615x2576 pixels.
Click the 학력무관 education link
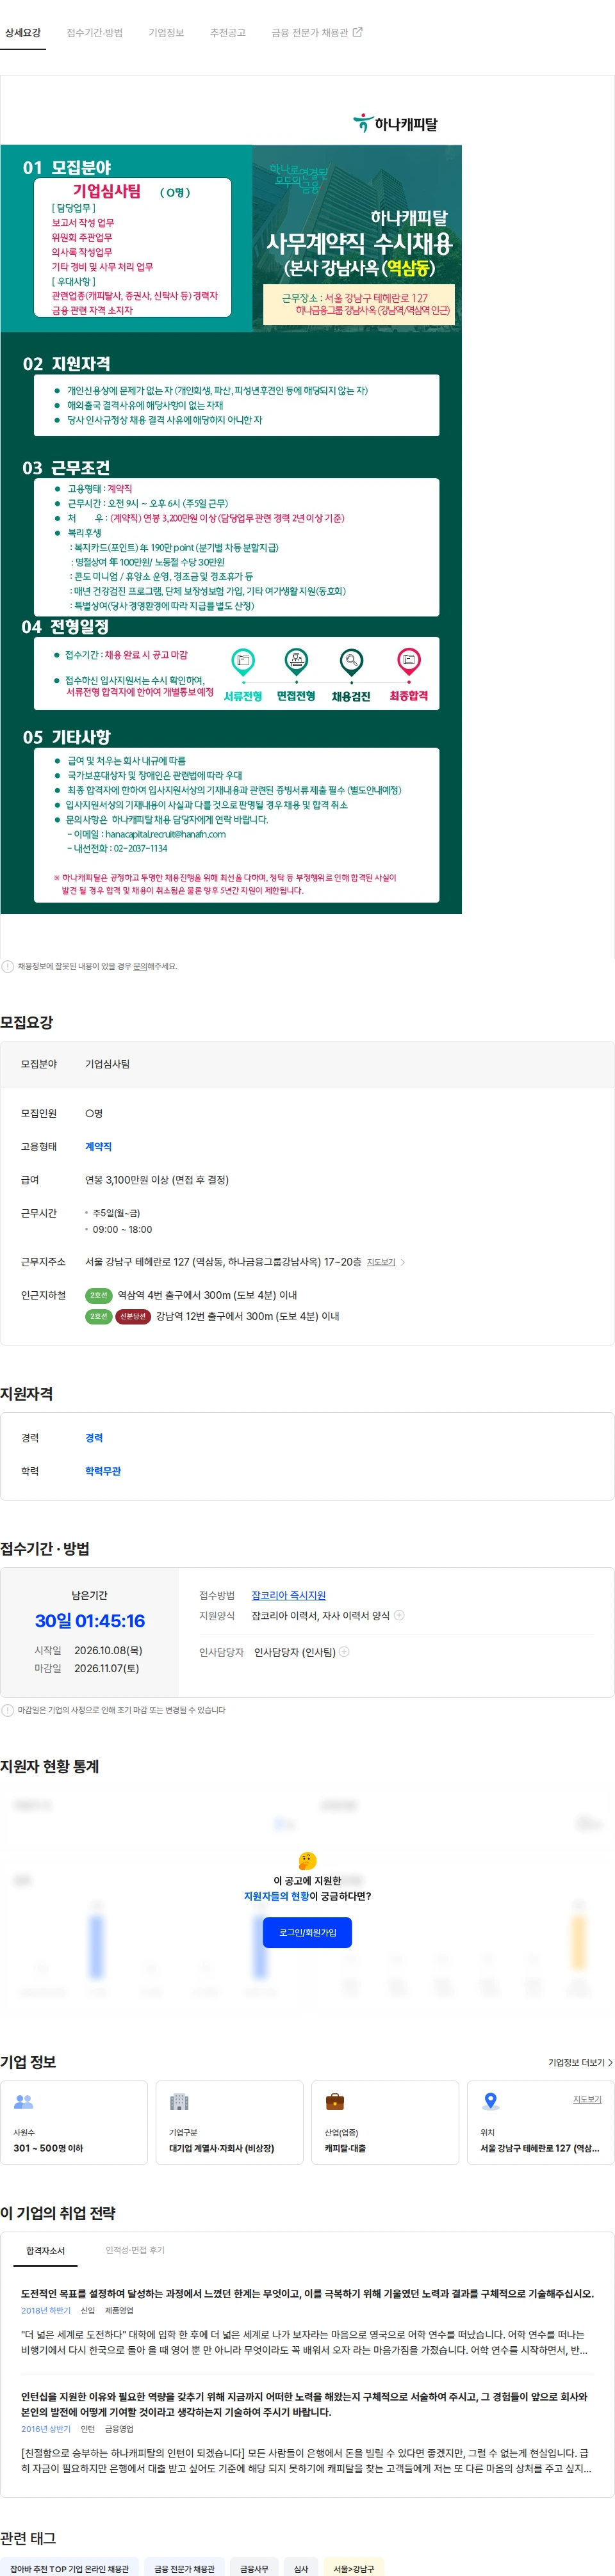[x=103, y=1471]
